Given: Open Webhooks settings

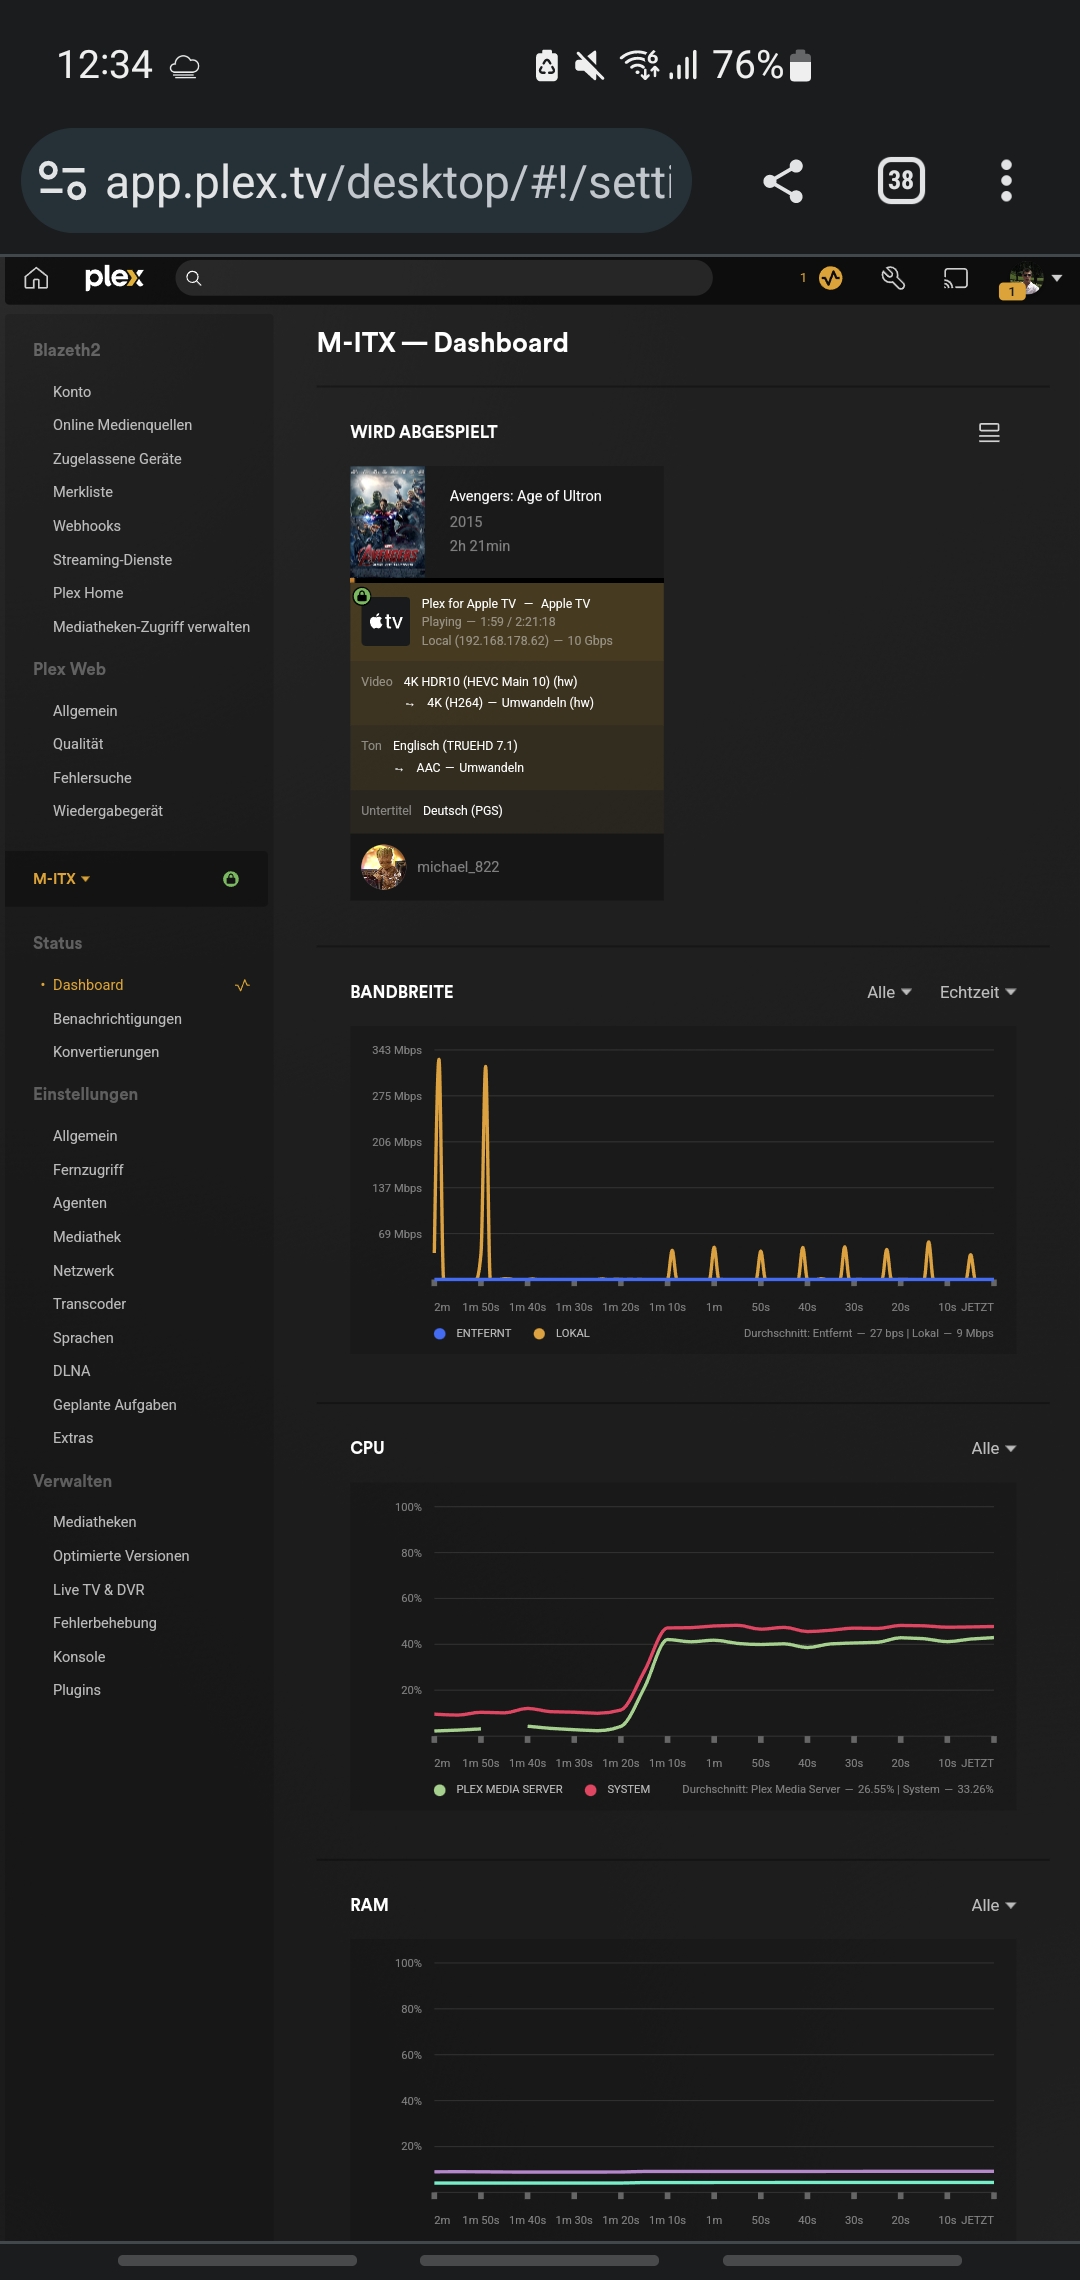Looking at the screenshot, I should tap(87, 526).
